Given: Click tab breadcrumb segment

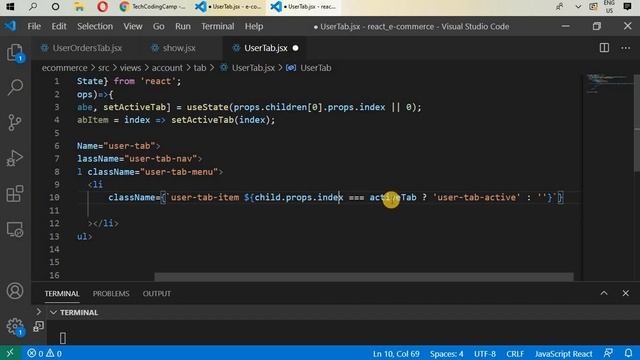Looking at the screenshot, I should pyautogui.click(x=200, y=68).
